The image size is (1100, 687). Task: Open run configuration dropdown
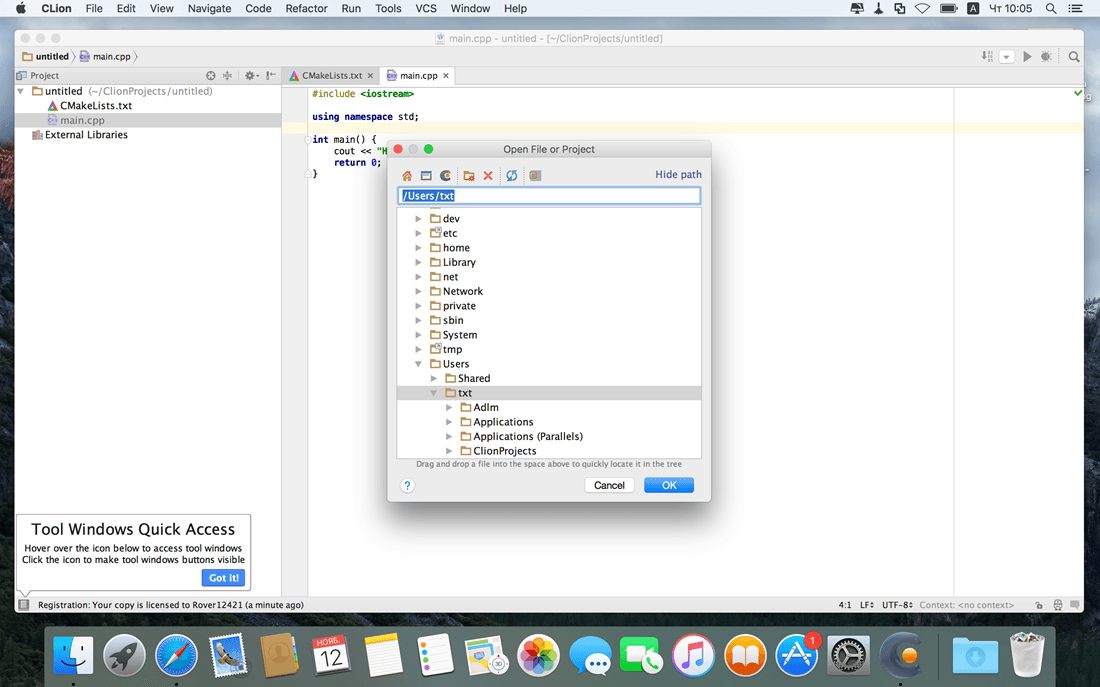click(1007, 57)
